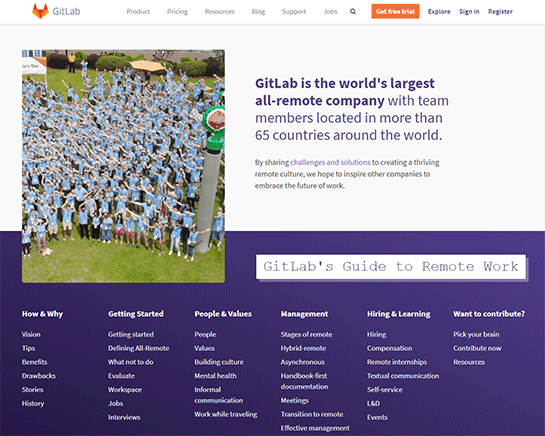Click the People & Values heading

(x=223, y=314)
